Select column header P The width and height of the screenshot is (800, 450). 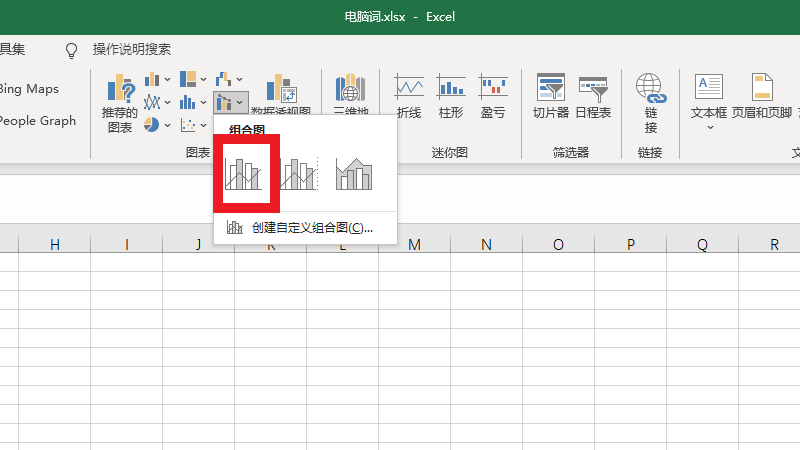tap(630, 245)
